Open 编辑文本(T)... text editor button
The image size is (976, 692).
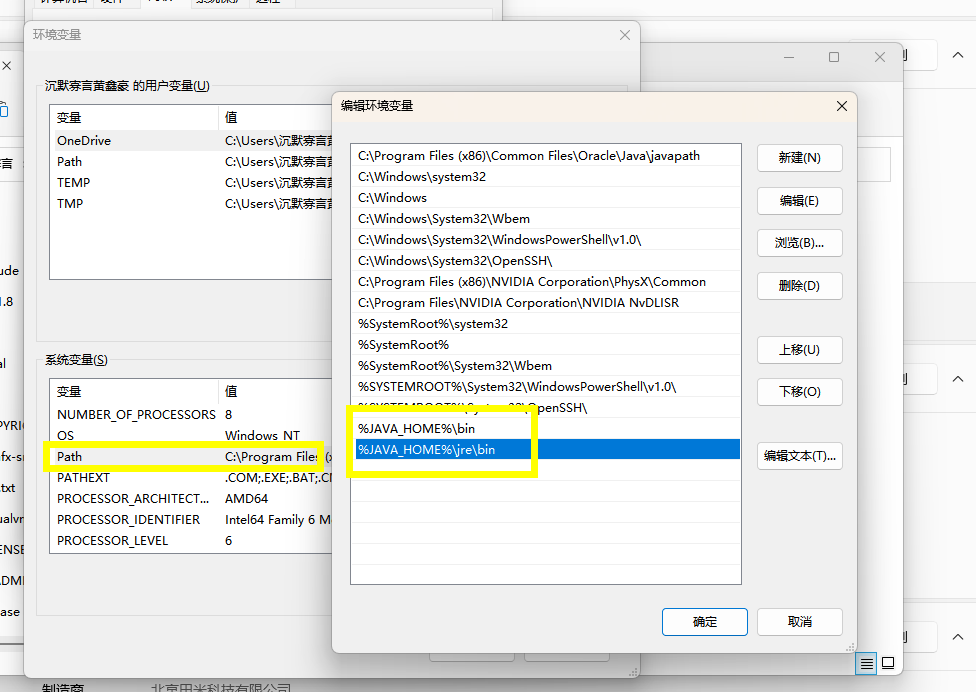[799, 456]
